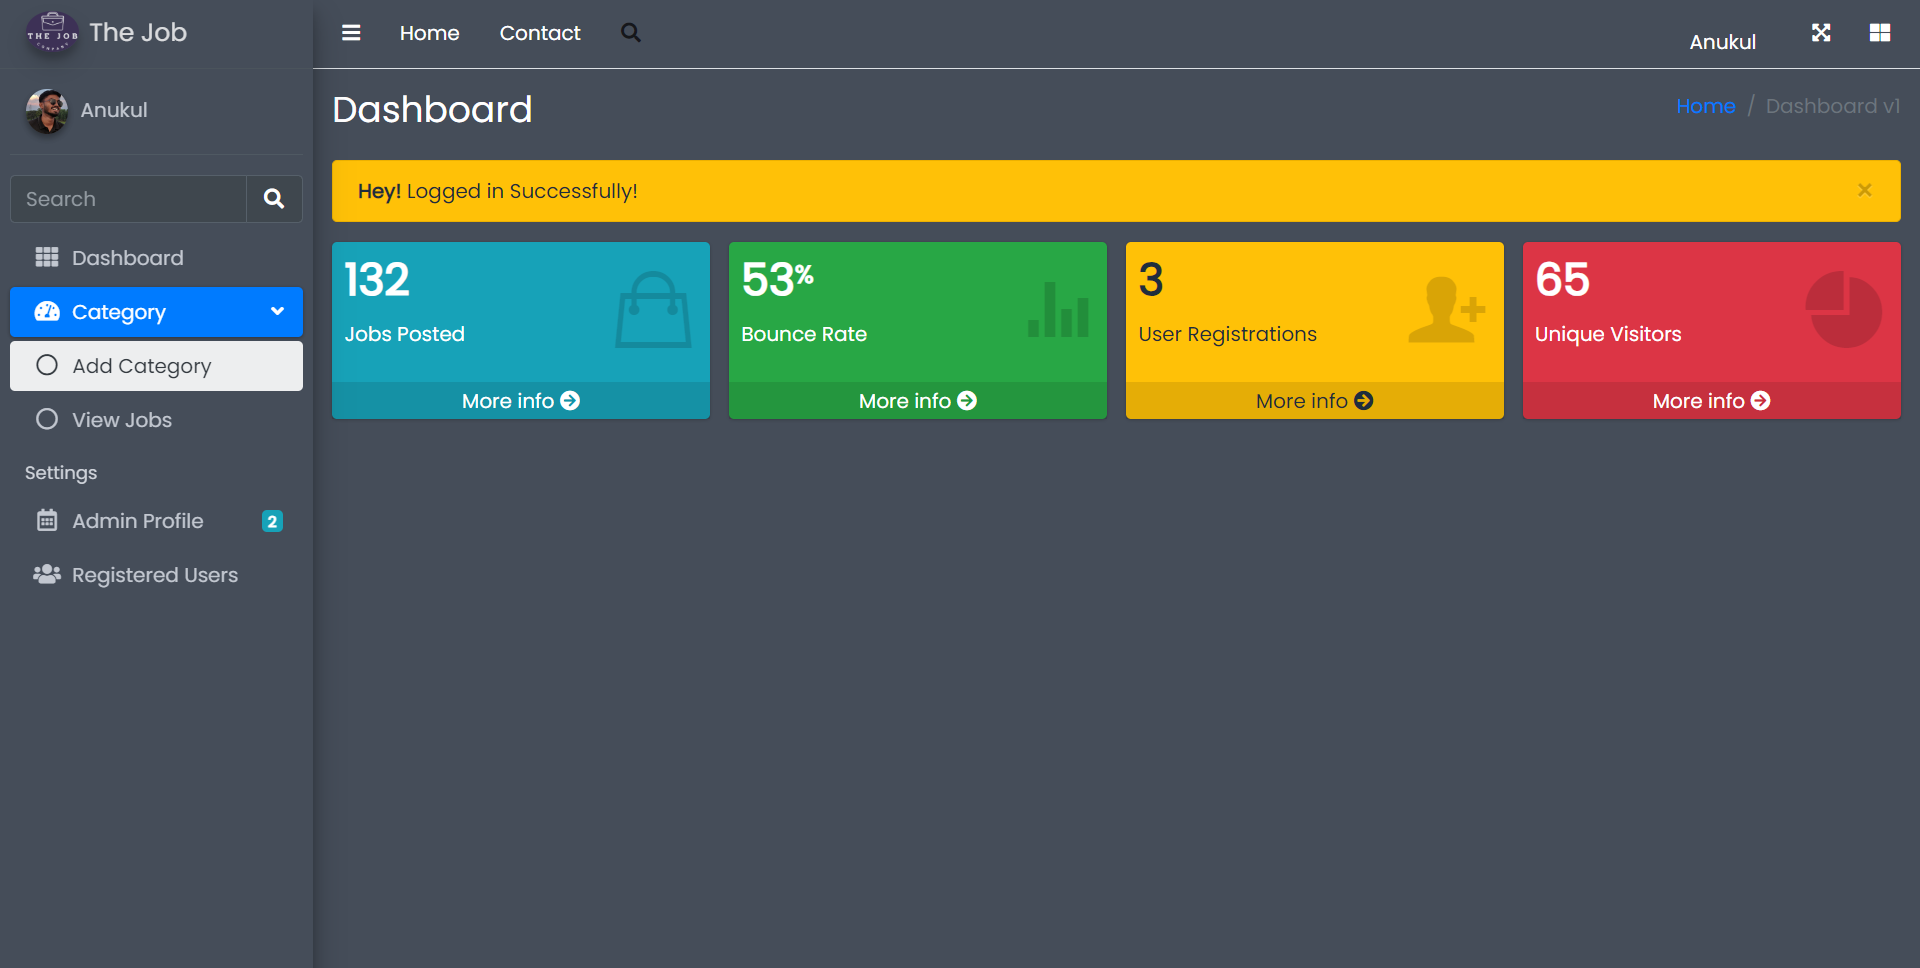
Task: Open the Home navbar item
Action: tap(429, 33)
